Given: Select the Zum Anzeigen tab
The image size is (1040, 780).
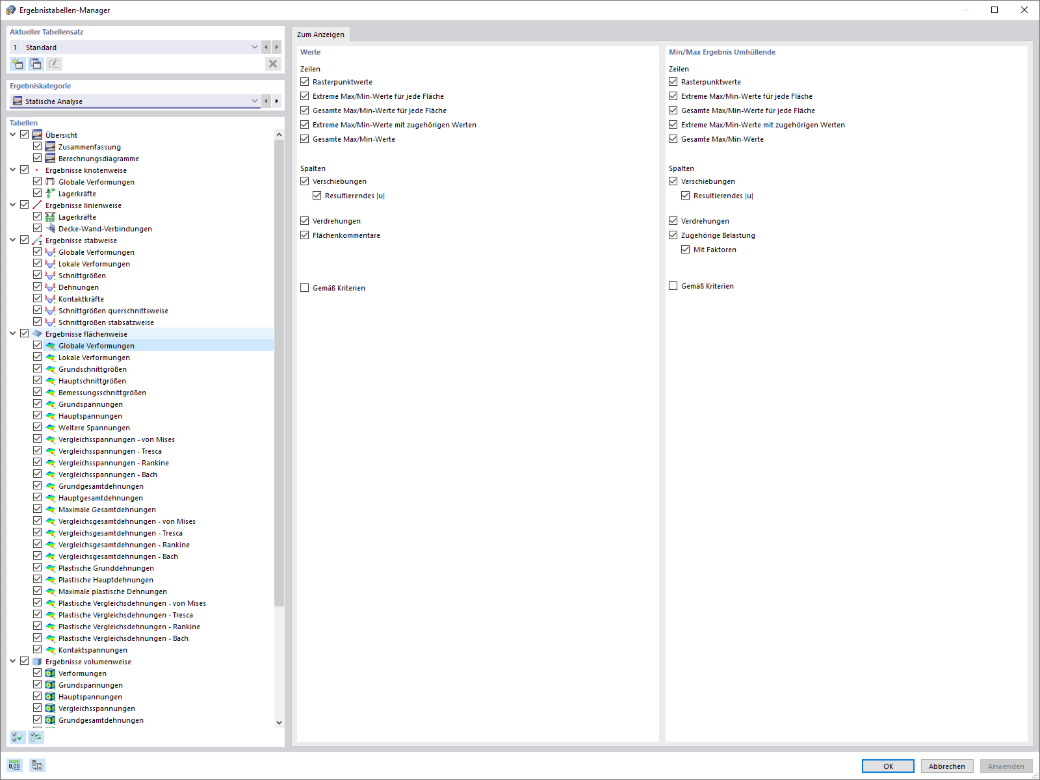Looking at the screenshot, I should 320,34.
